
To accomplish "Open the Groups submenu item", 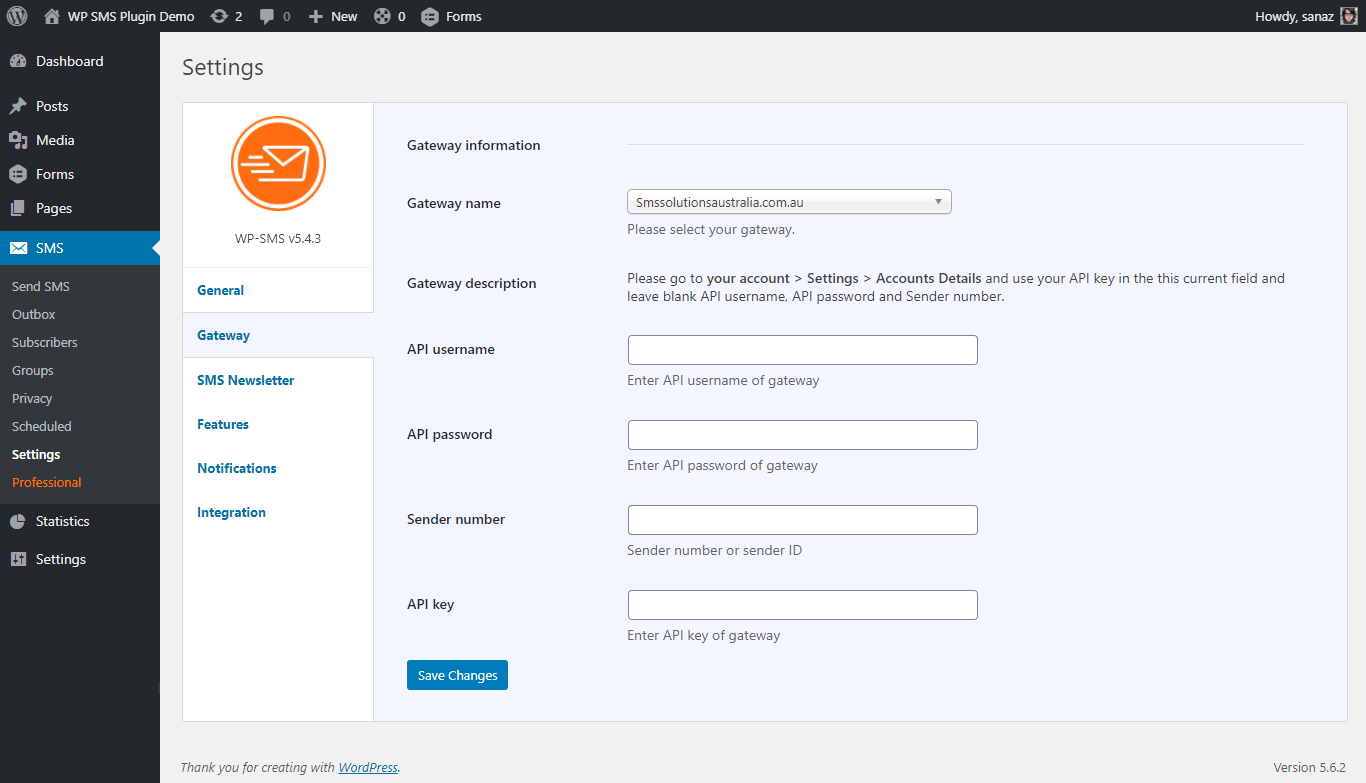I will click(33, 370).
